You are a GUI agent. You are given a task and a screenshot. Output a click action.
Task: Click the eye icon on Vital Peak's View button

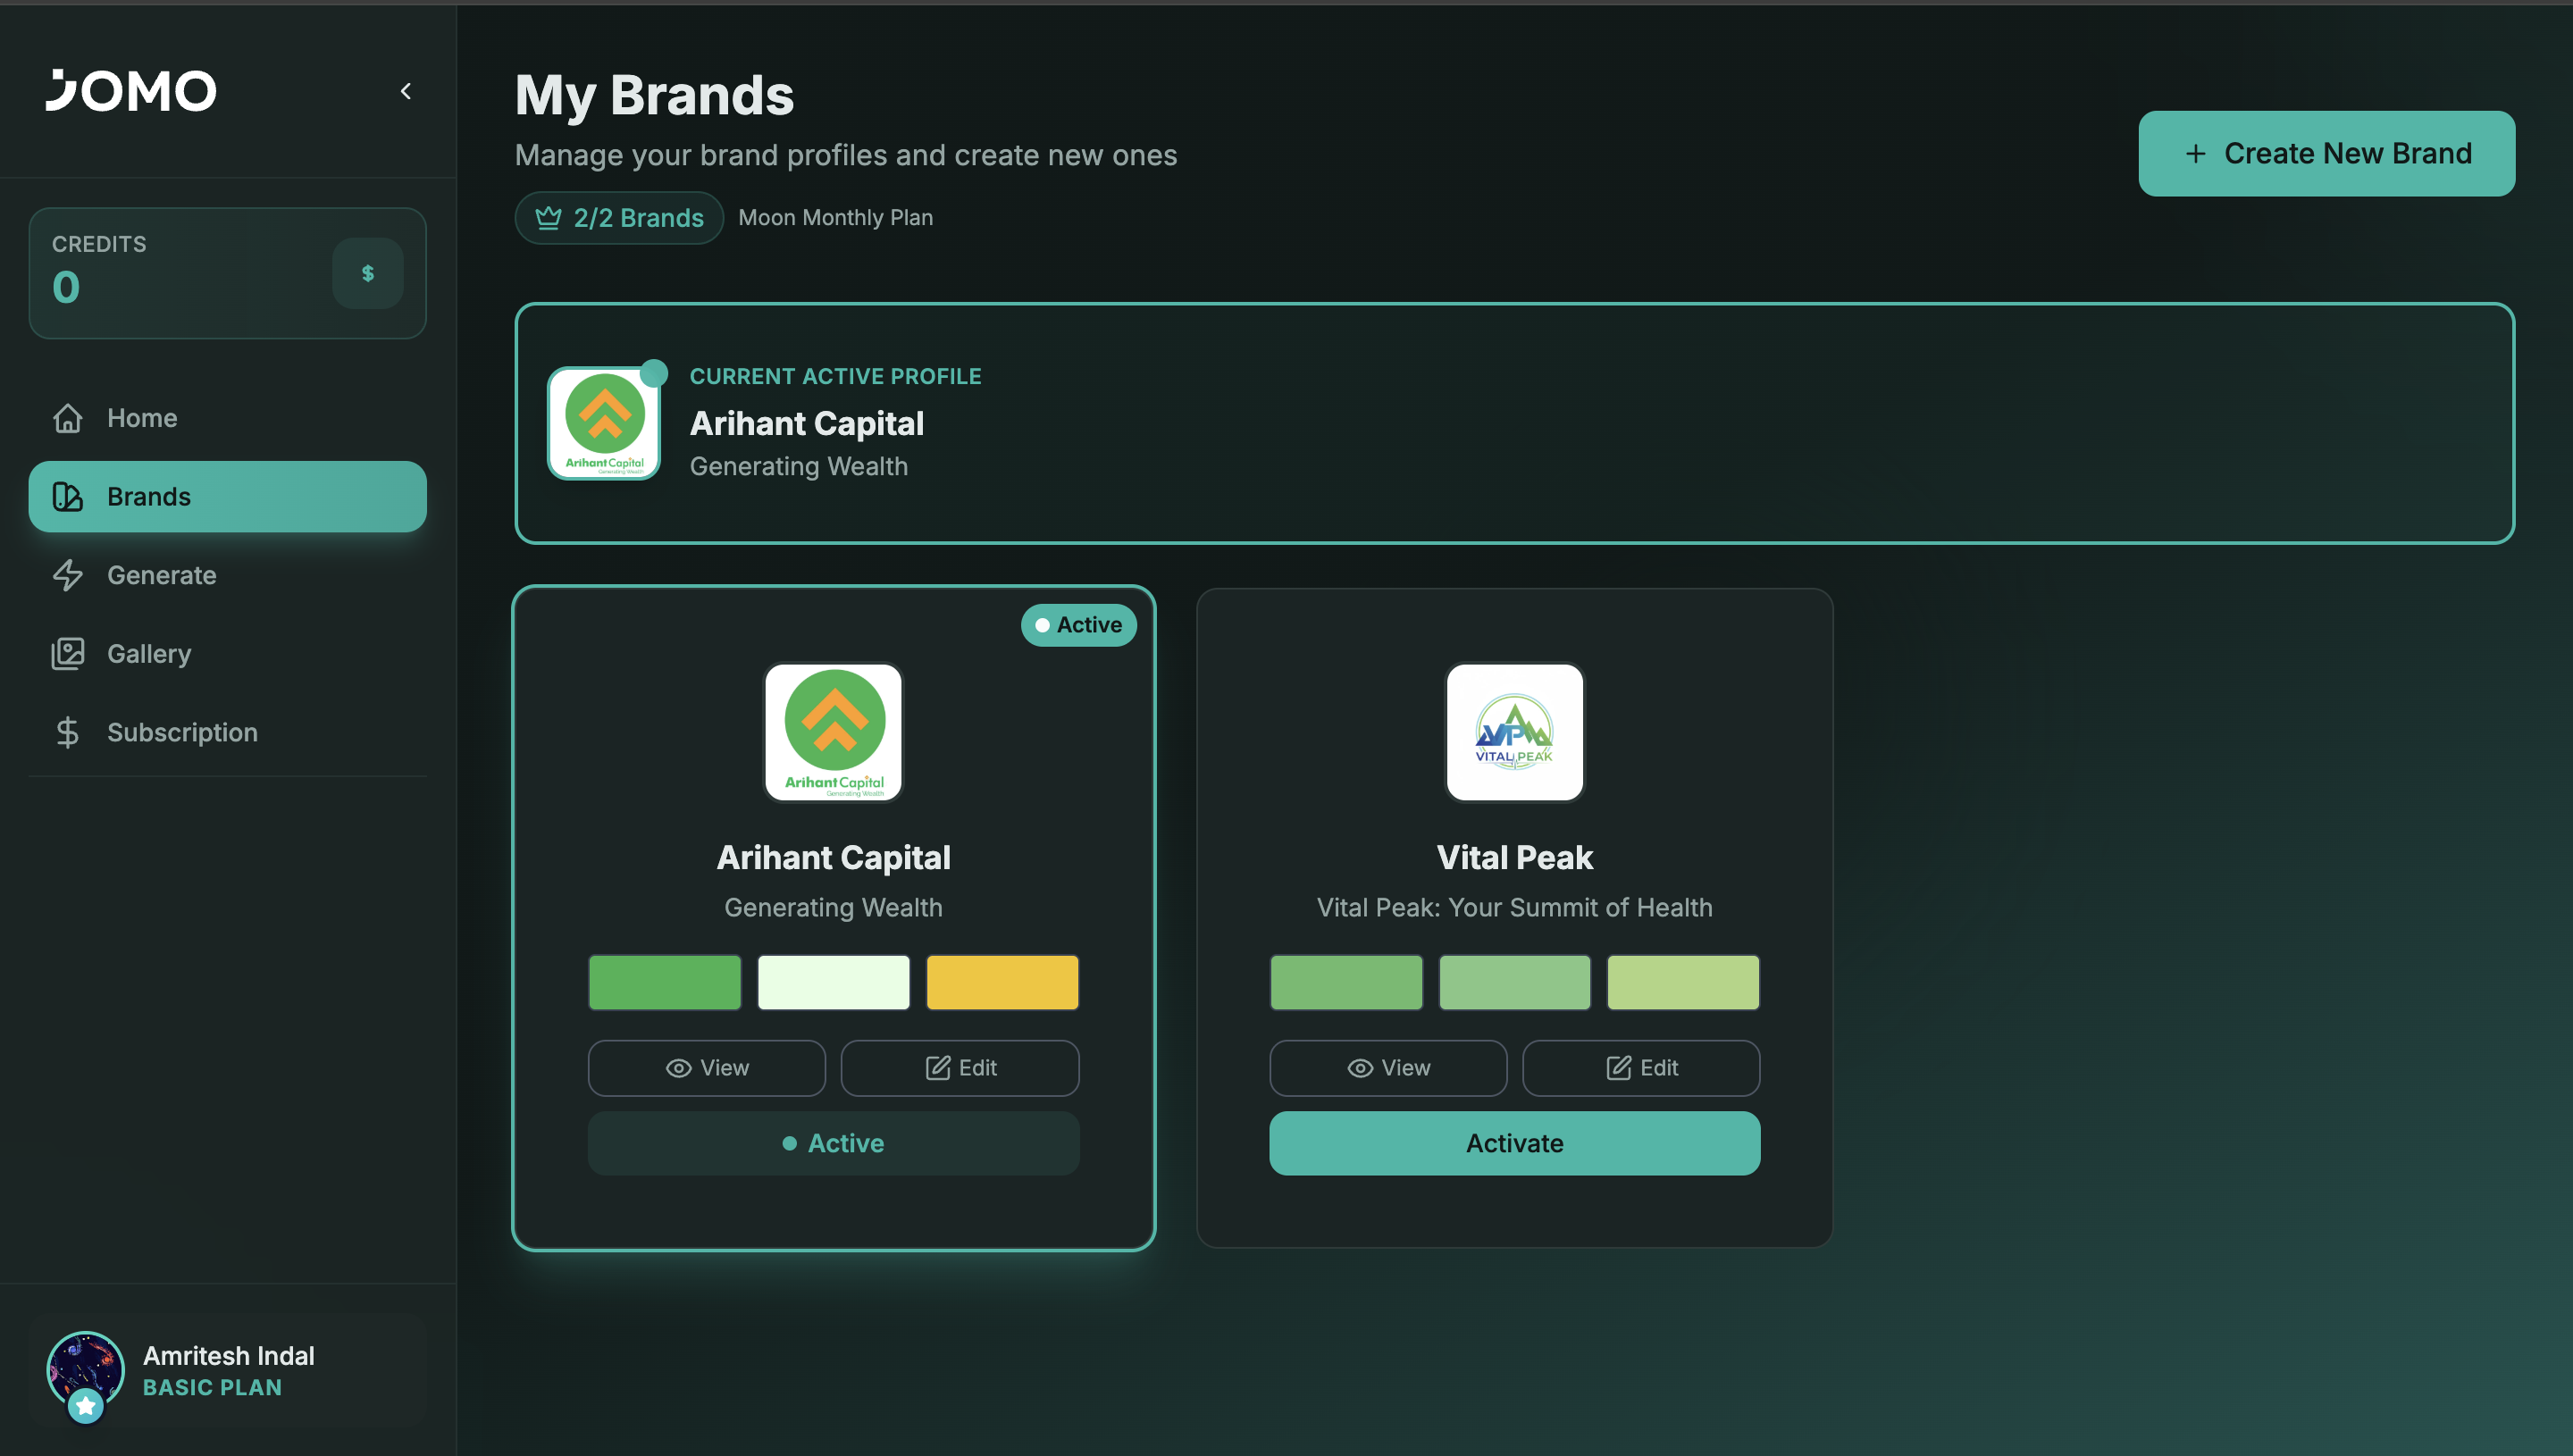(x=1358, y=1068)
